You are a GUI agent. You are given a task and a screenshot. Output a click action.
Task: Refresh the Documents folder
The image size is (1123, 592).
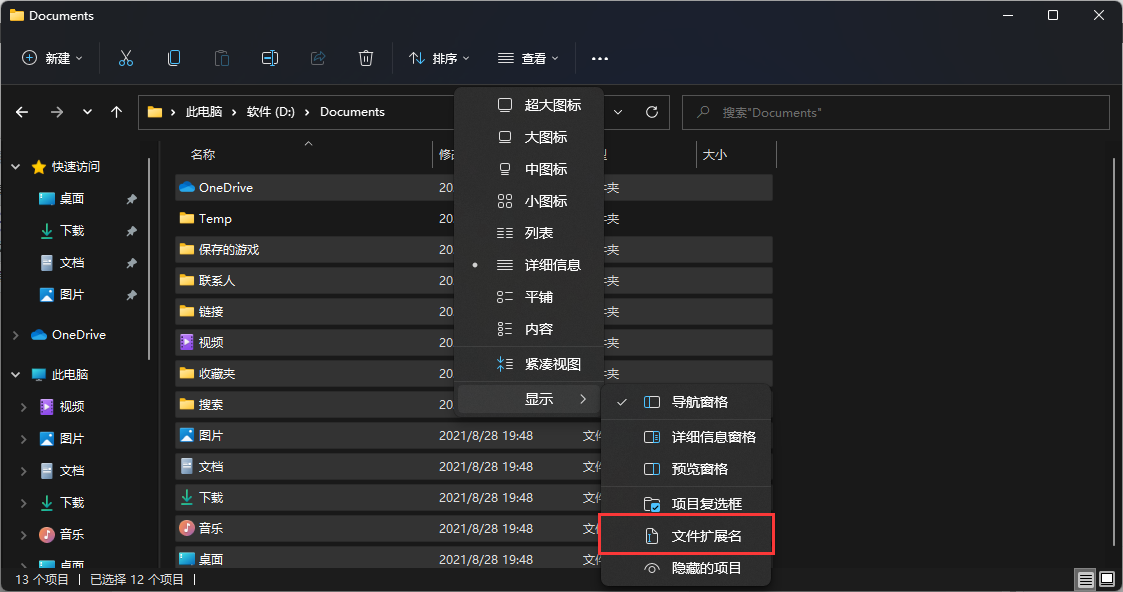pyautogui.click(x=652, y=112)
